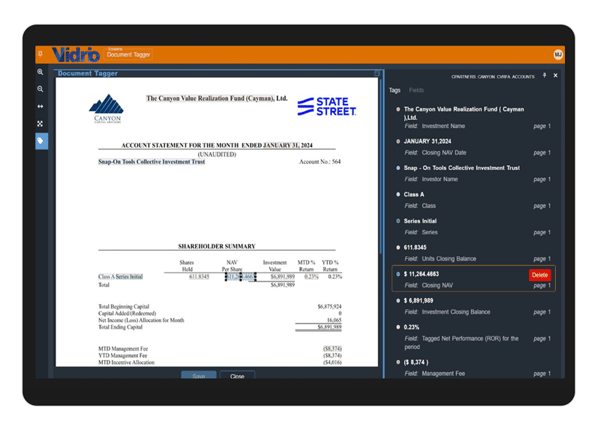Image resolution: width=600 pixels, height=429 pixels.
Task: Click the document's vertical scrollbar
Action: [381, 166]
